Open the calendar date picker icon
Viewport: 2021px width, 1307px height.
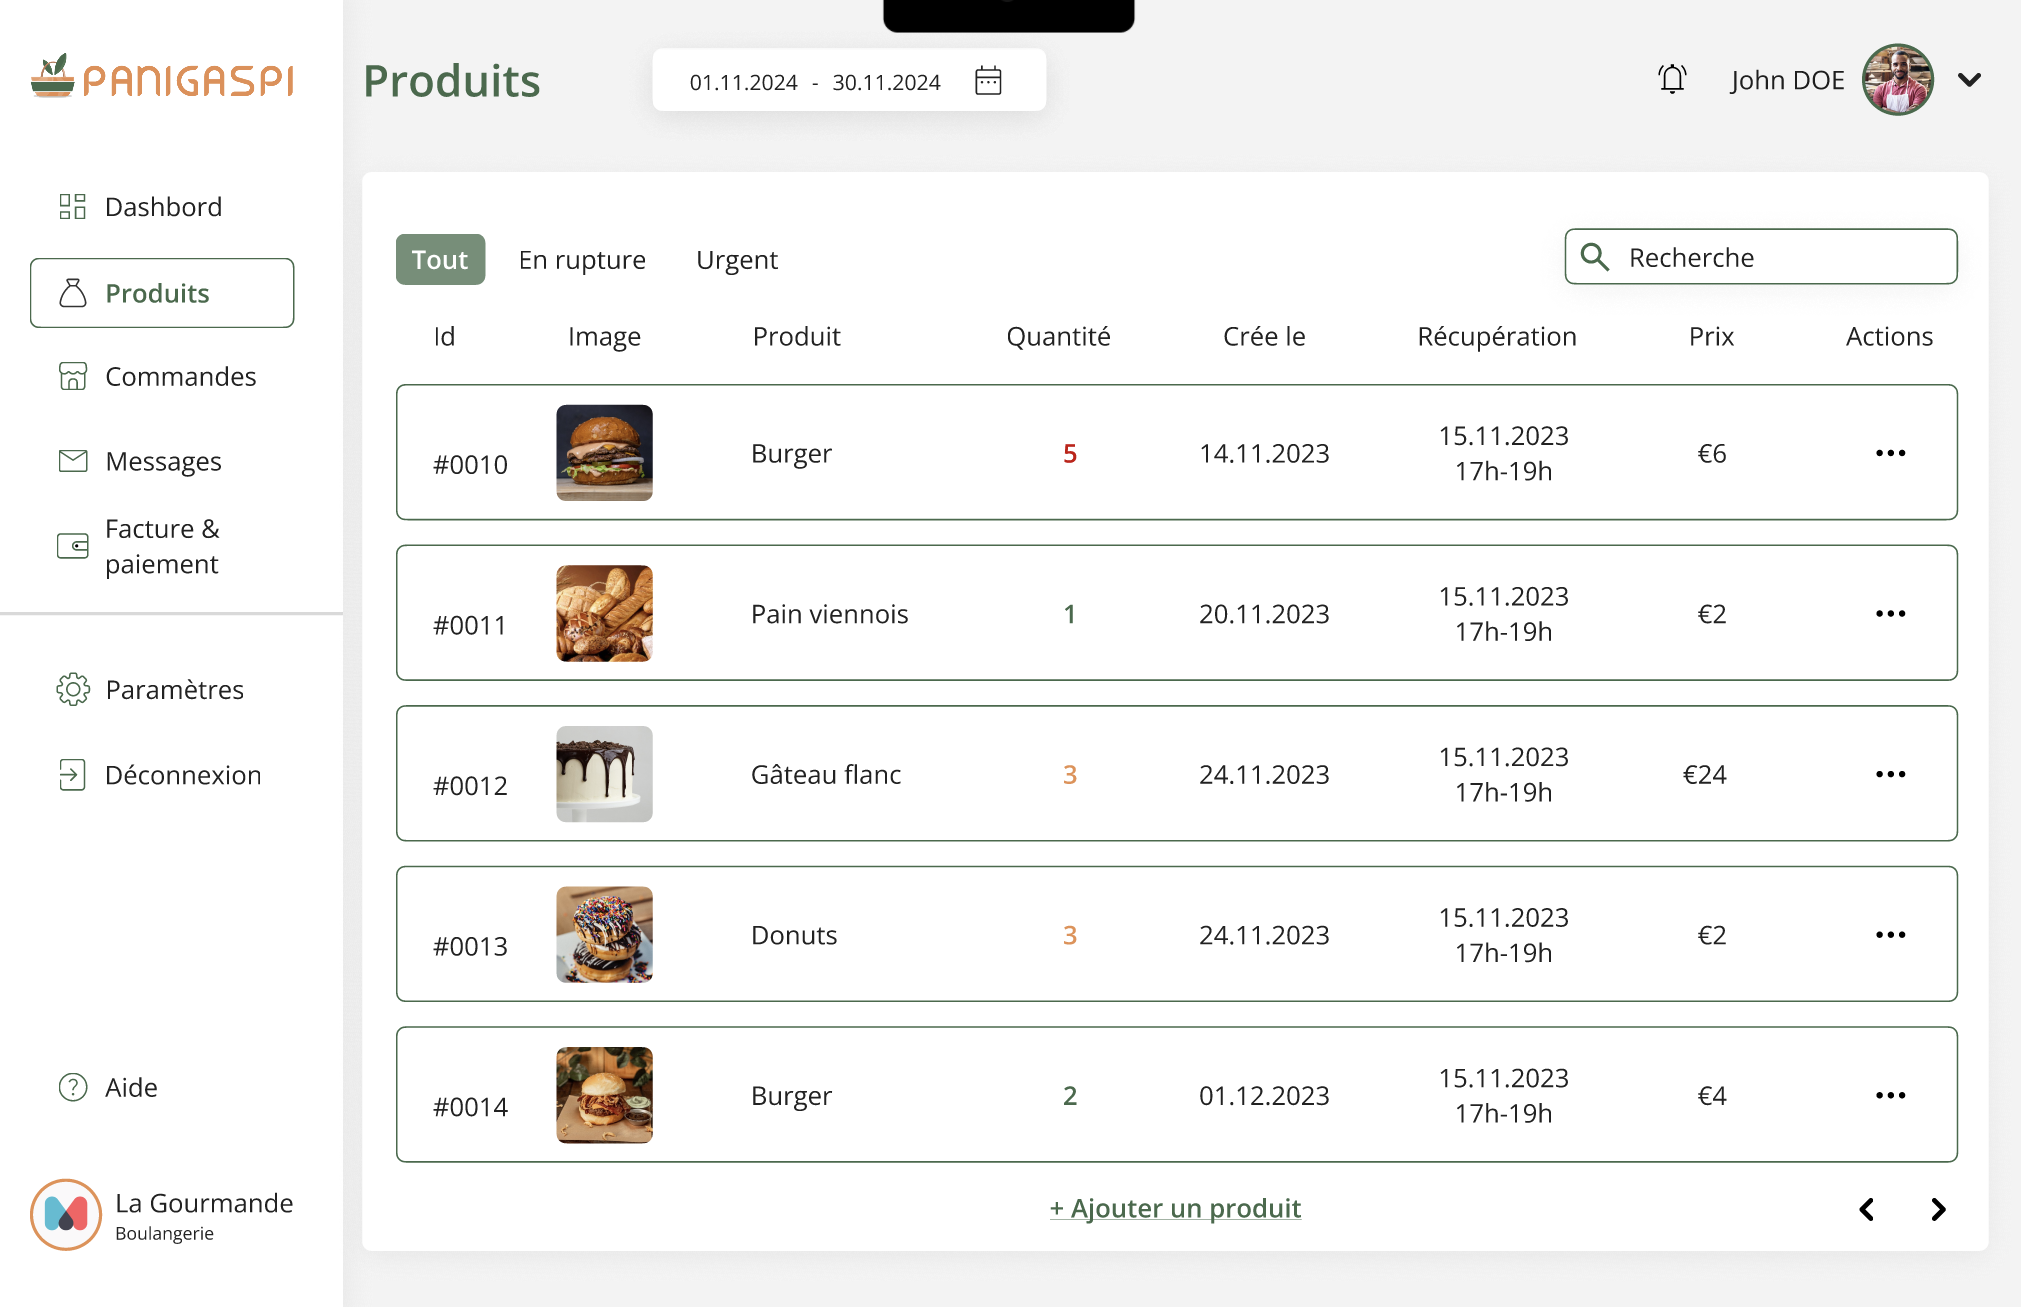point(988,81)
